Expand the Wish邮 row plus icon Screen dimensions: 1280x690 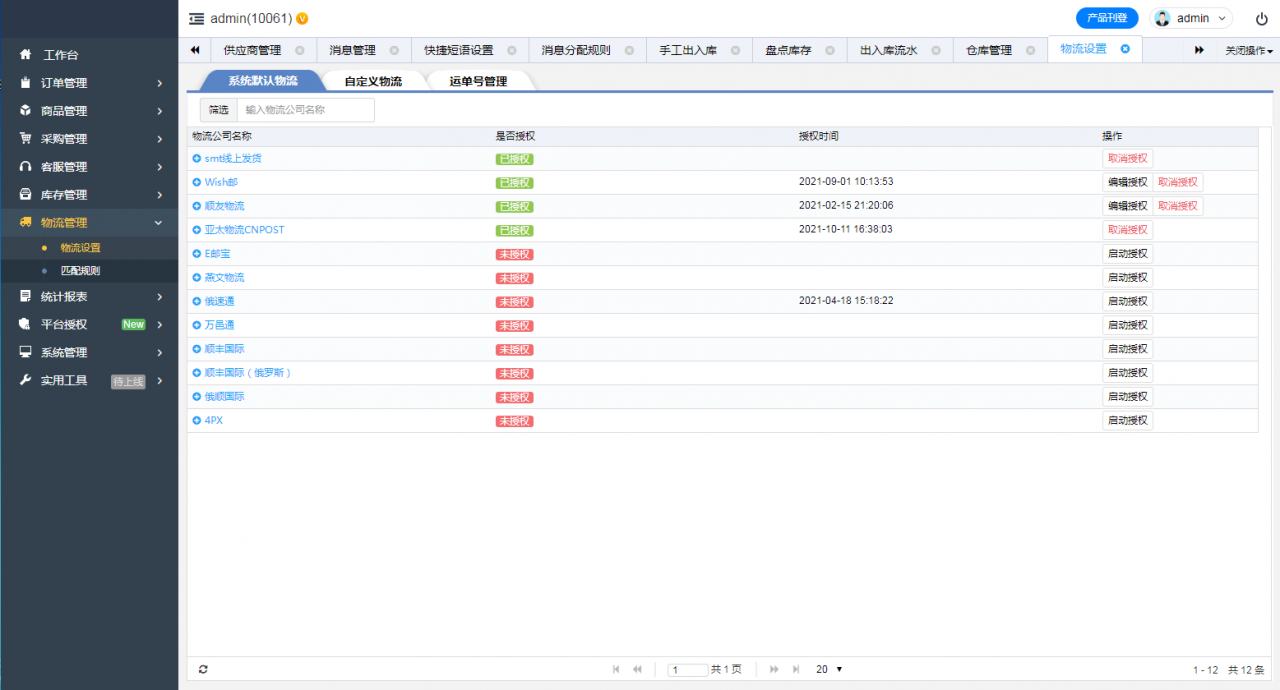coord(197,182)
